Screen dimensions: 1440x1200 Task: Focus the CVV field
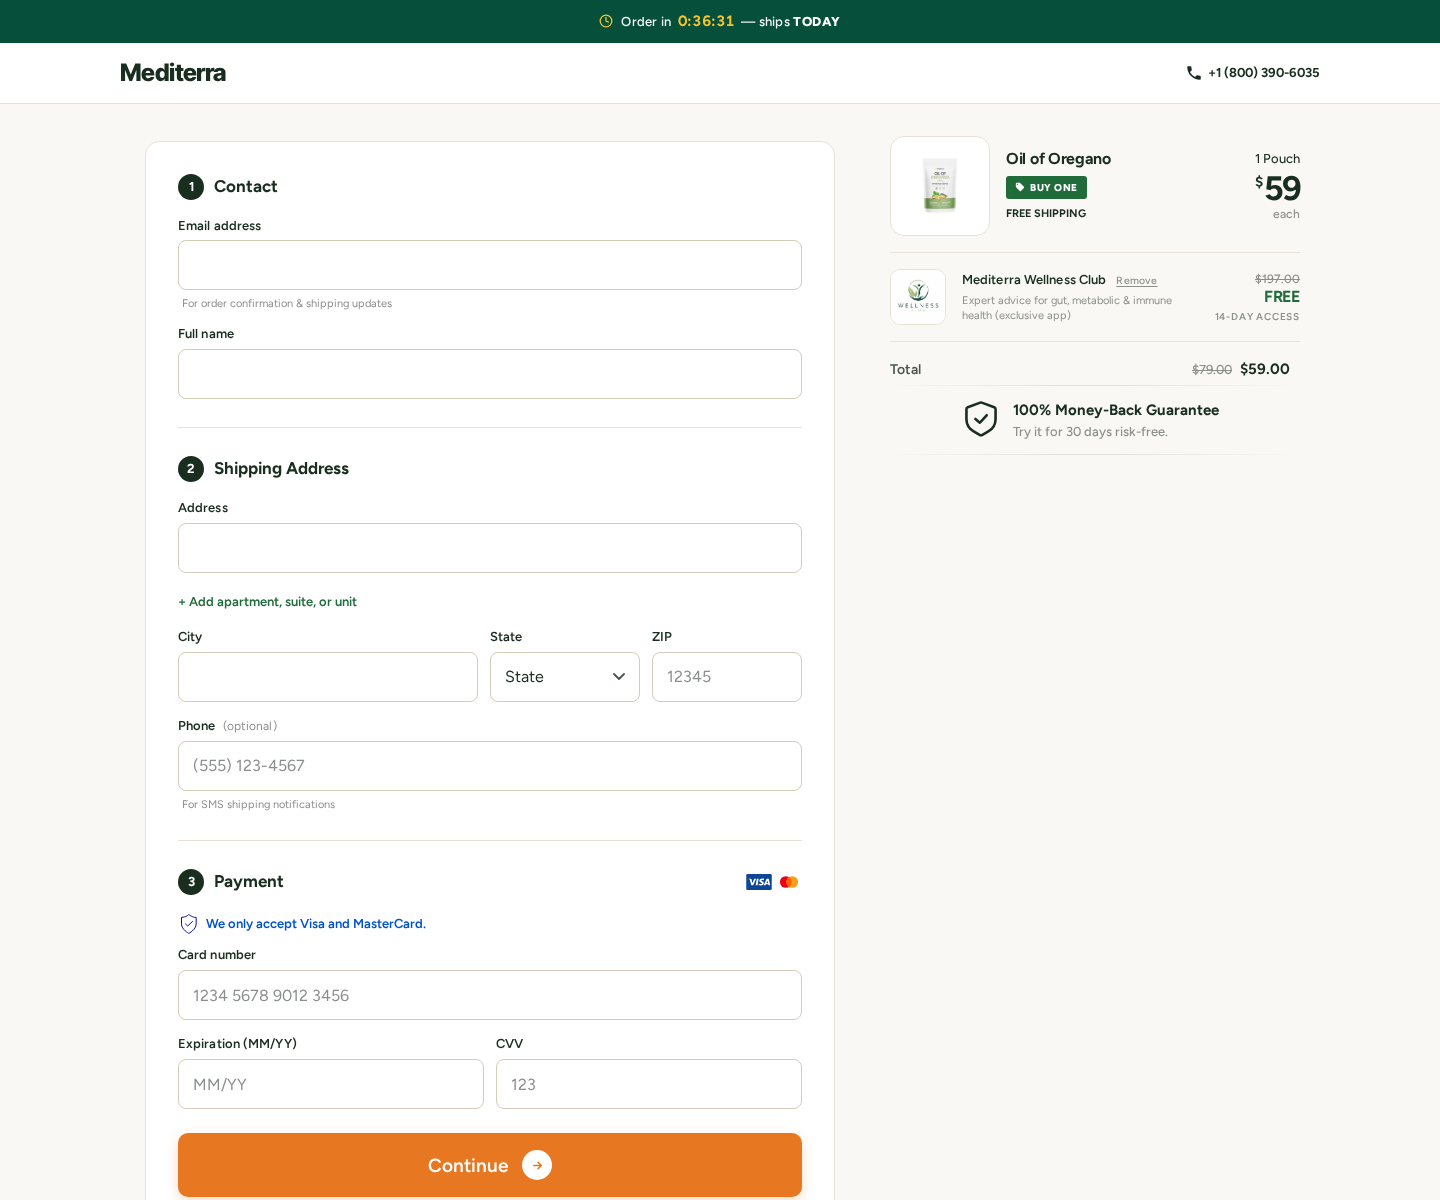(x=649, y=1084)
